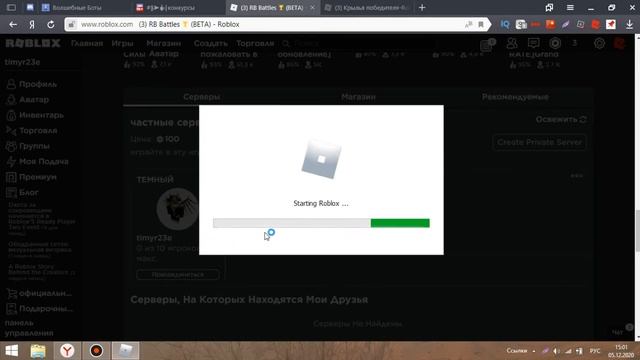Open the browser hamburger menu

pyautogui.click(x=570, y=7)
